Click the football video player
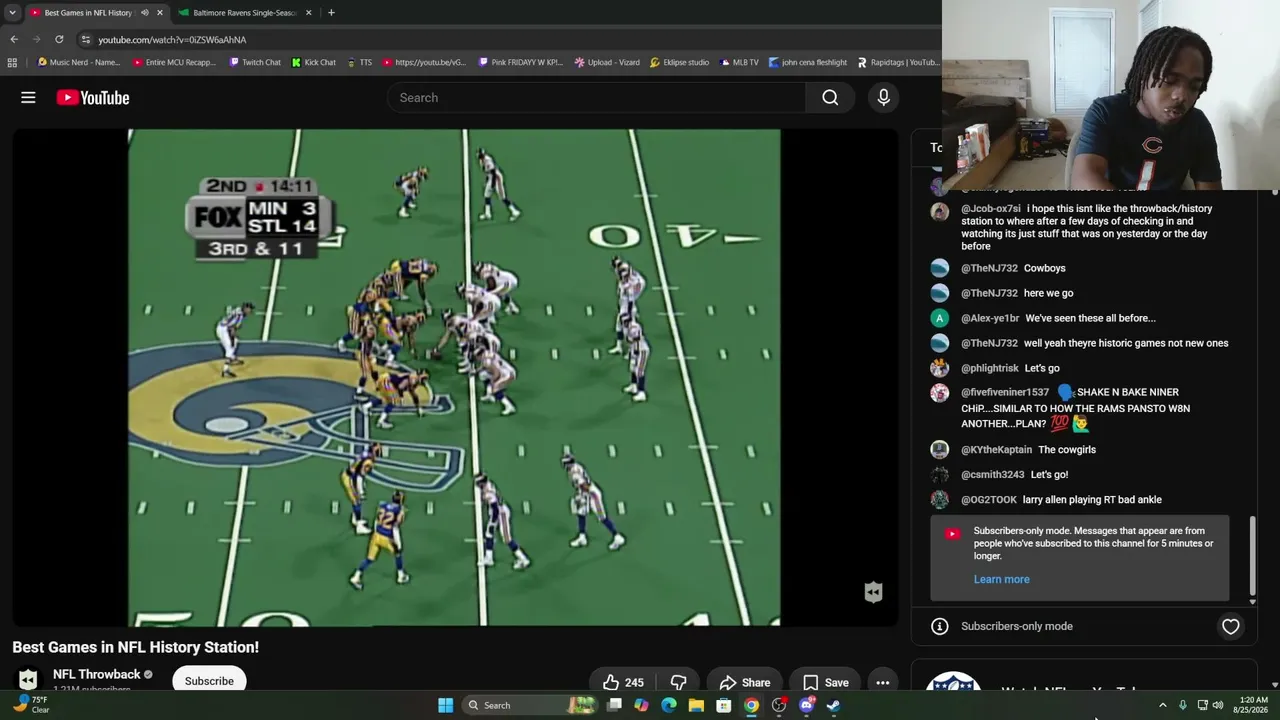The width and height of the screenshot is (1280, 720). (x=454, y=377)
